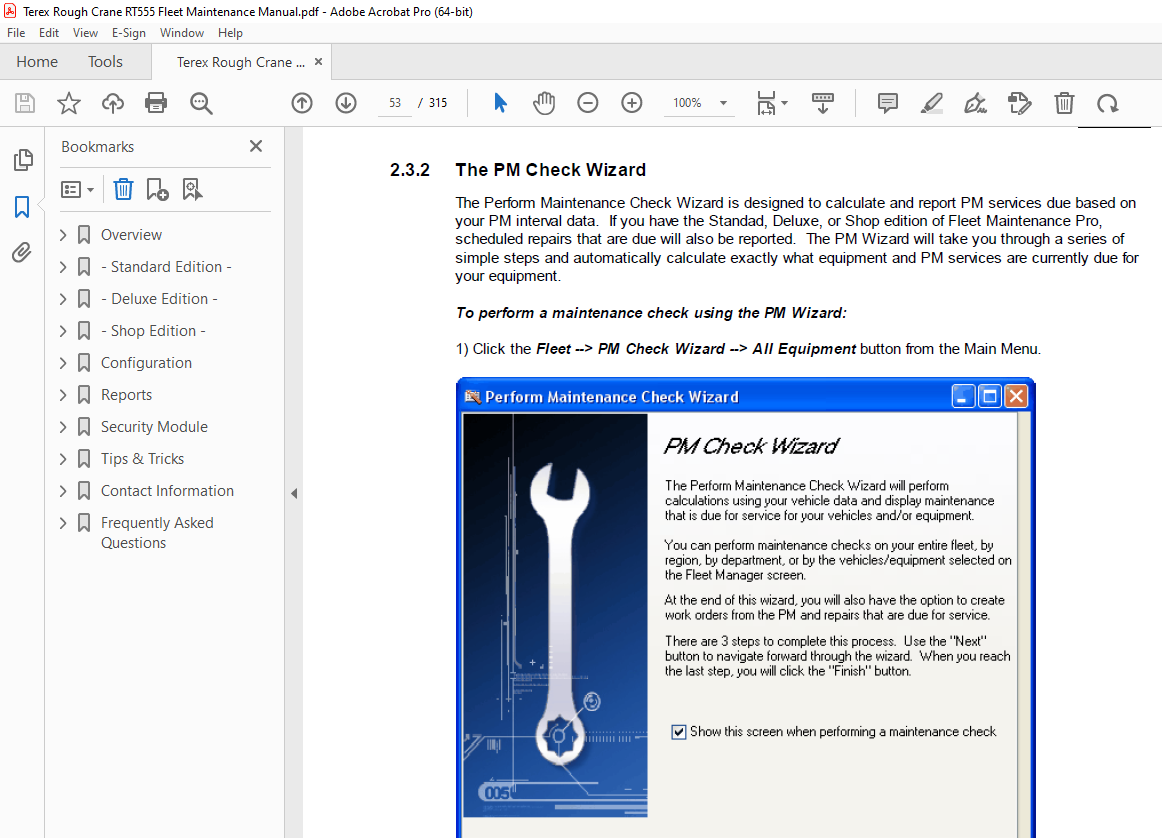The image size is (1162, 838).
Task: Add a new bookmark with the plus icon
Action: [157, 190]
